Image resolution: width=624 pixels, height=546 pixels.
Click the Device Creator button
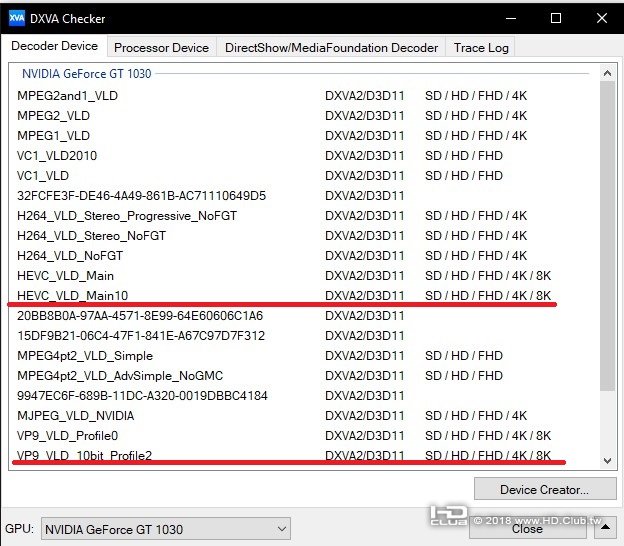pos(545,489)
